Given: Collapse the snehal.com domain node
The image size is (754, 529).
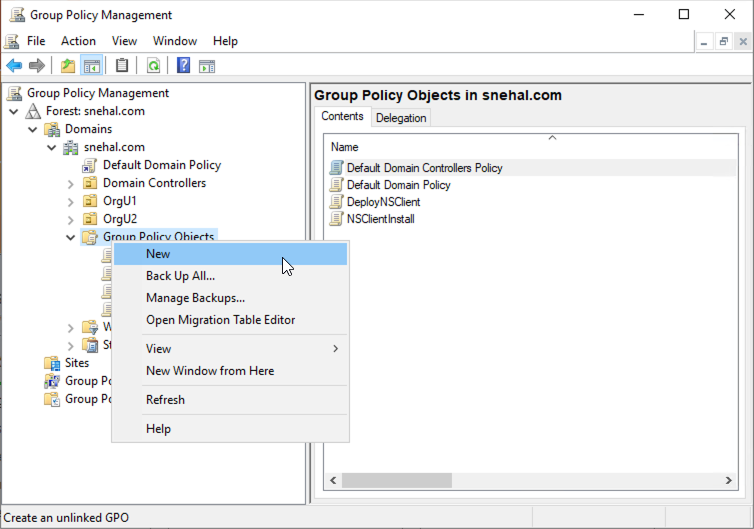Looking at the screenshot, I should point(51,148).
